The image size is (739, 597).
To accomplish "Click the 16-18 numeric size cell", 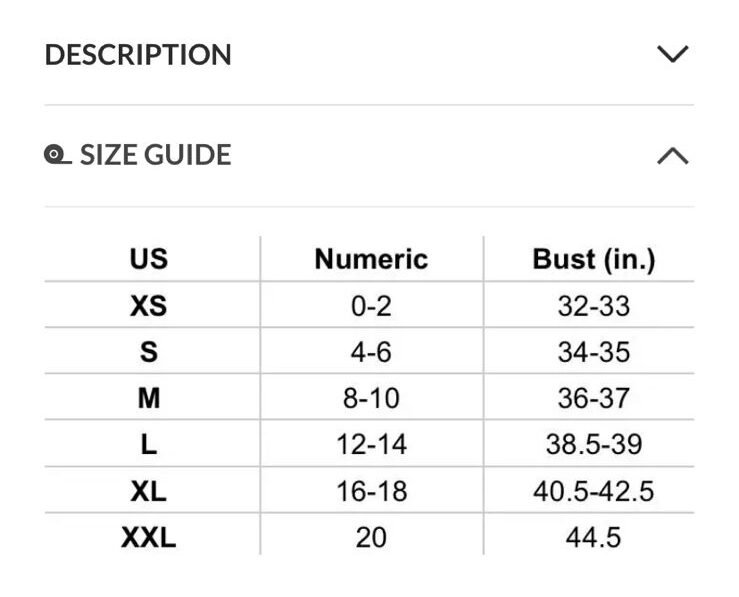I will click(x=371, y=491).
